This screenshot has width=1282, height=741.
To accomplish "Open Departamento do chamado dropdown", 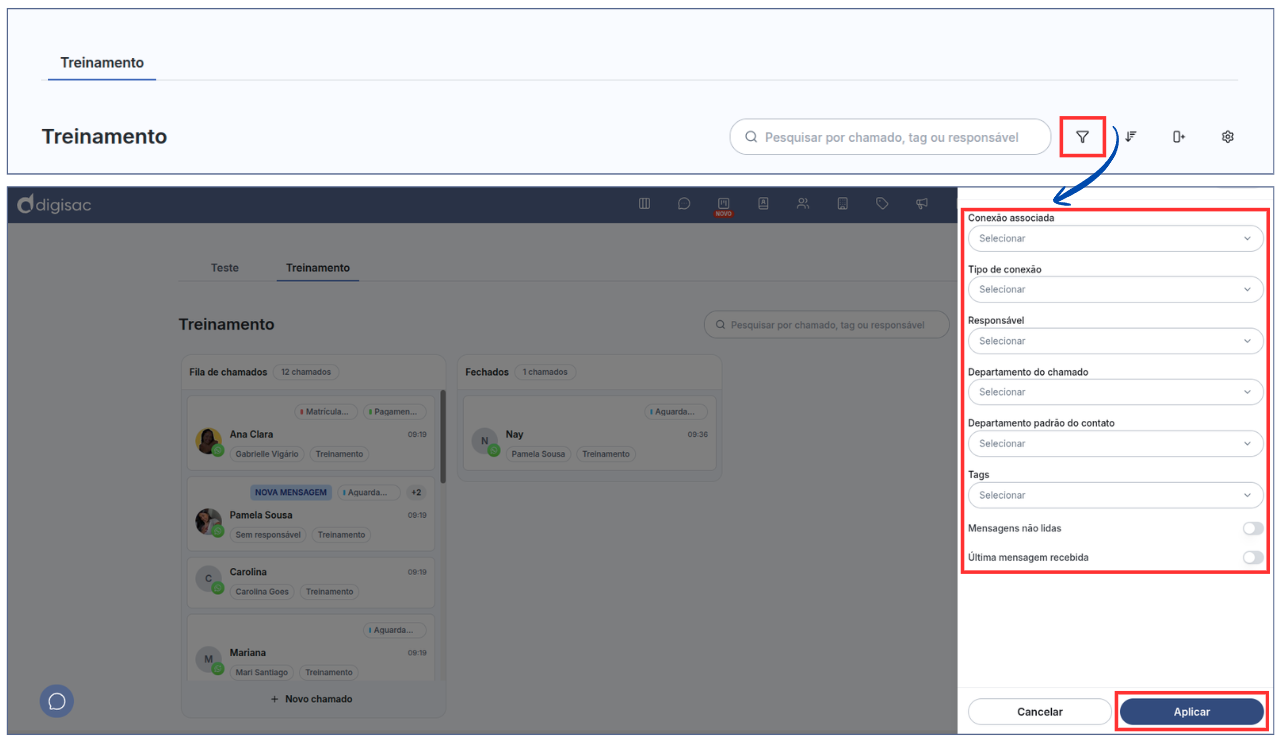I will (x=1115, y=392).
